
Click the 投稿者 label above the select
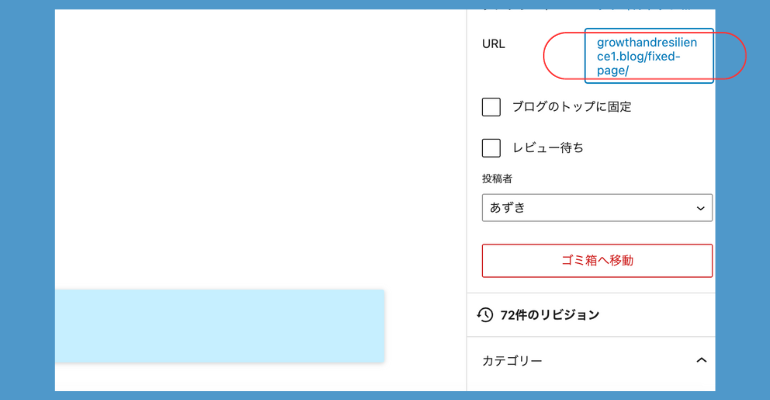click(x=497, y=179)
